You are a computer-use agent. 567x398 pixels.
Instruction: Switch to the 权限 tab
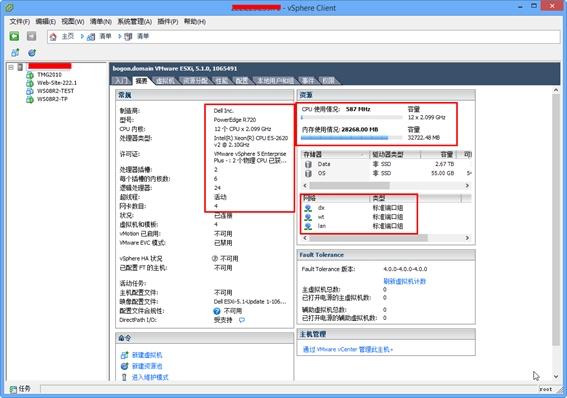click(329, 81)
